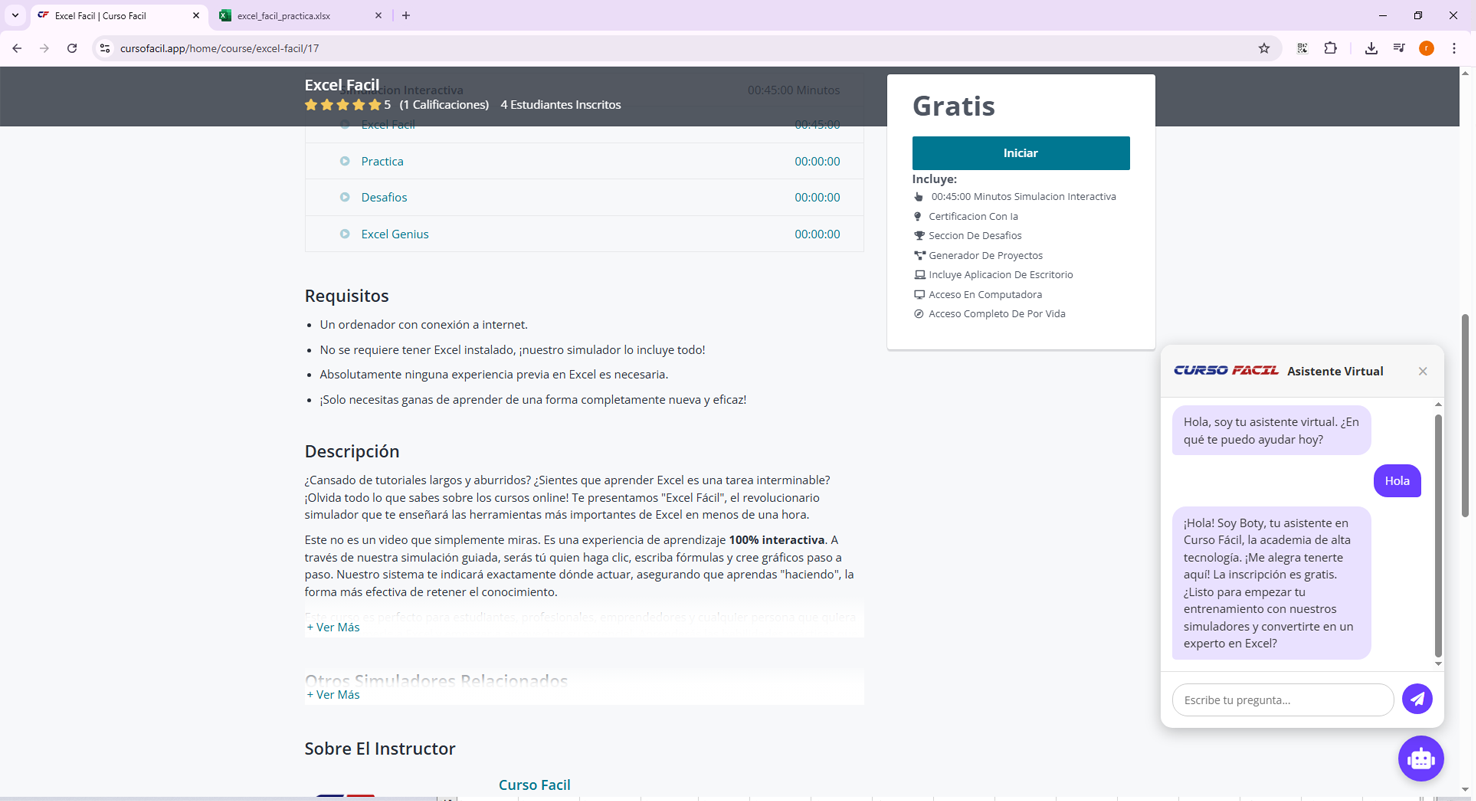This screenshot has height=801, width=1476.
Task: Open a new browser tab
Action: (x=406, y=15)
